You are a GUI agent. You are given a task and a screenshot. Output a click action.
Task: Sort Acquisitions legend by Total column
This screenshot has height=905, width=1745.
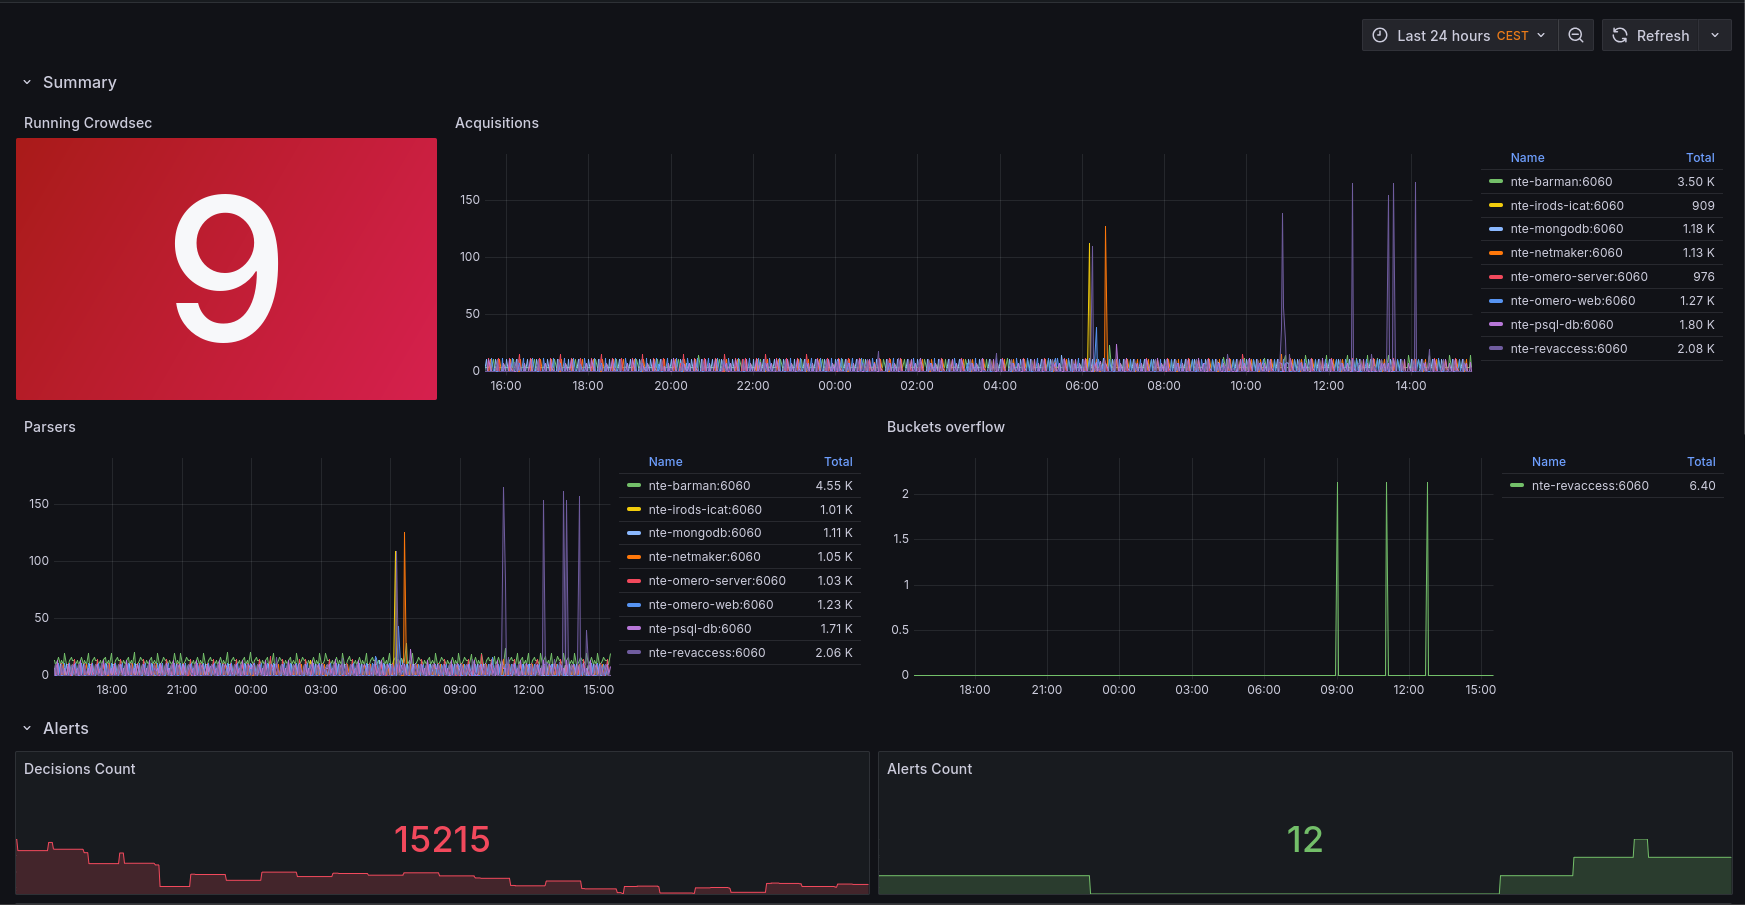coord(1699,158)
